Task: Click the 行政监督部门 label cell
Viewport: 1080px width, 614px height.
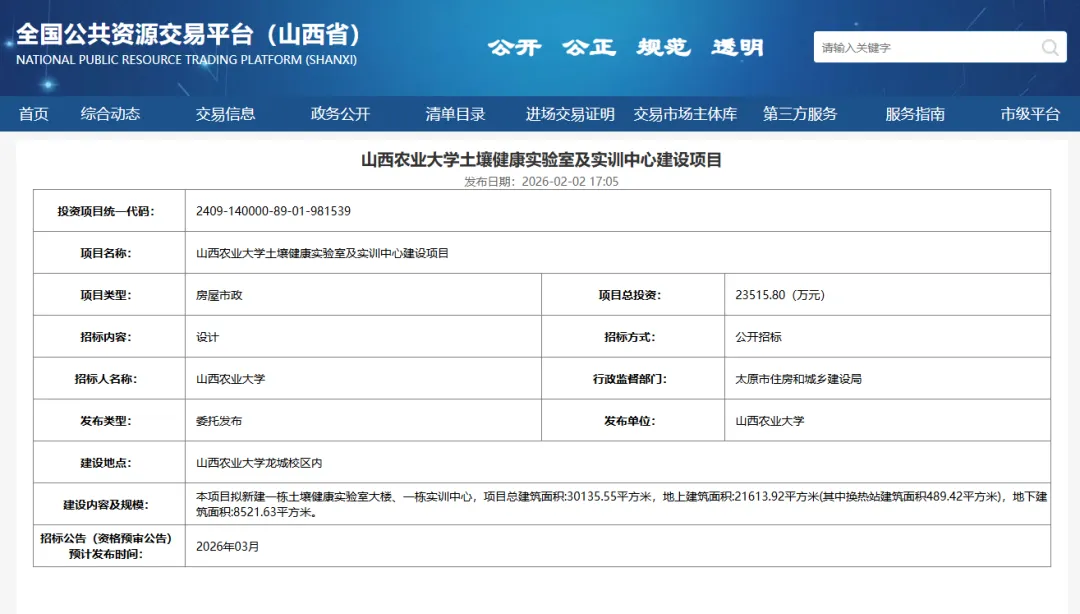Action: [633, 379]
